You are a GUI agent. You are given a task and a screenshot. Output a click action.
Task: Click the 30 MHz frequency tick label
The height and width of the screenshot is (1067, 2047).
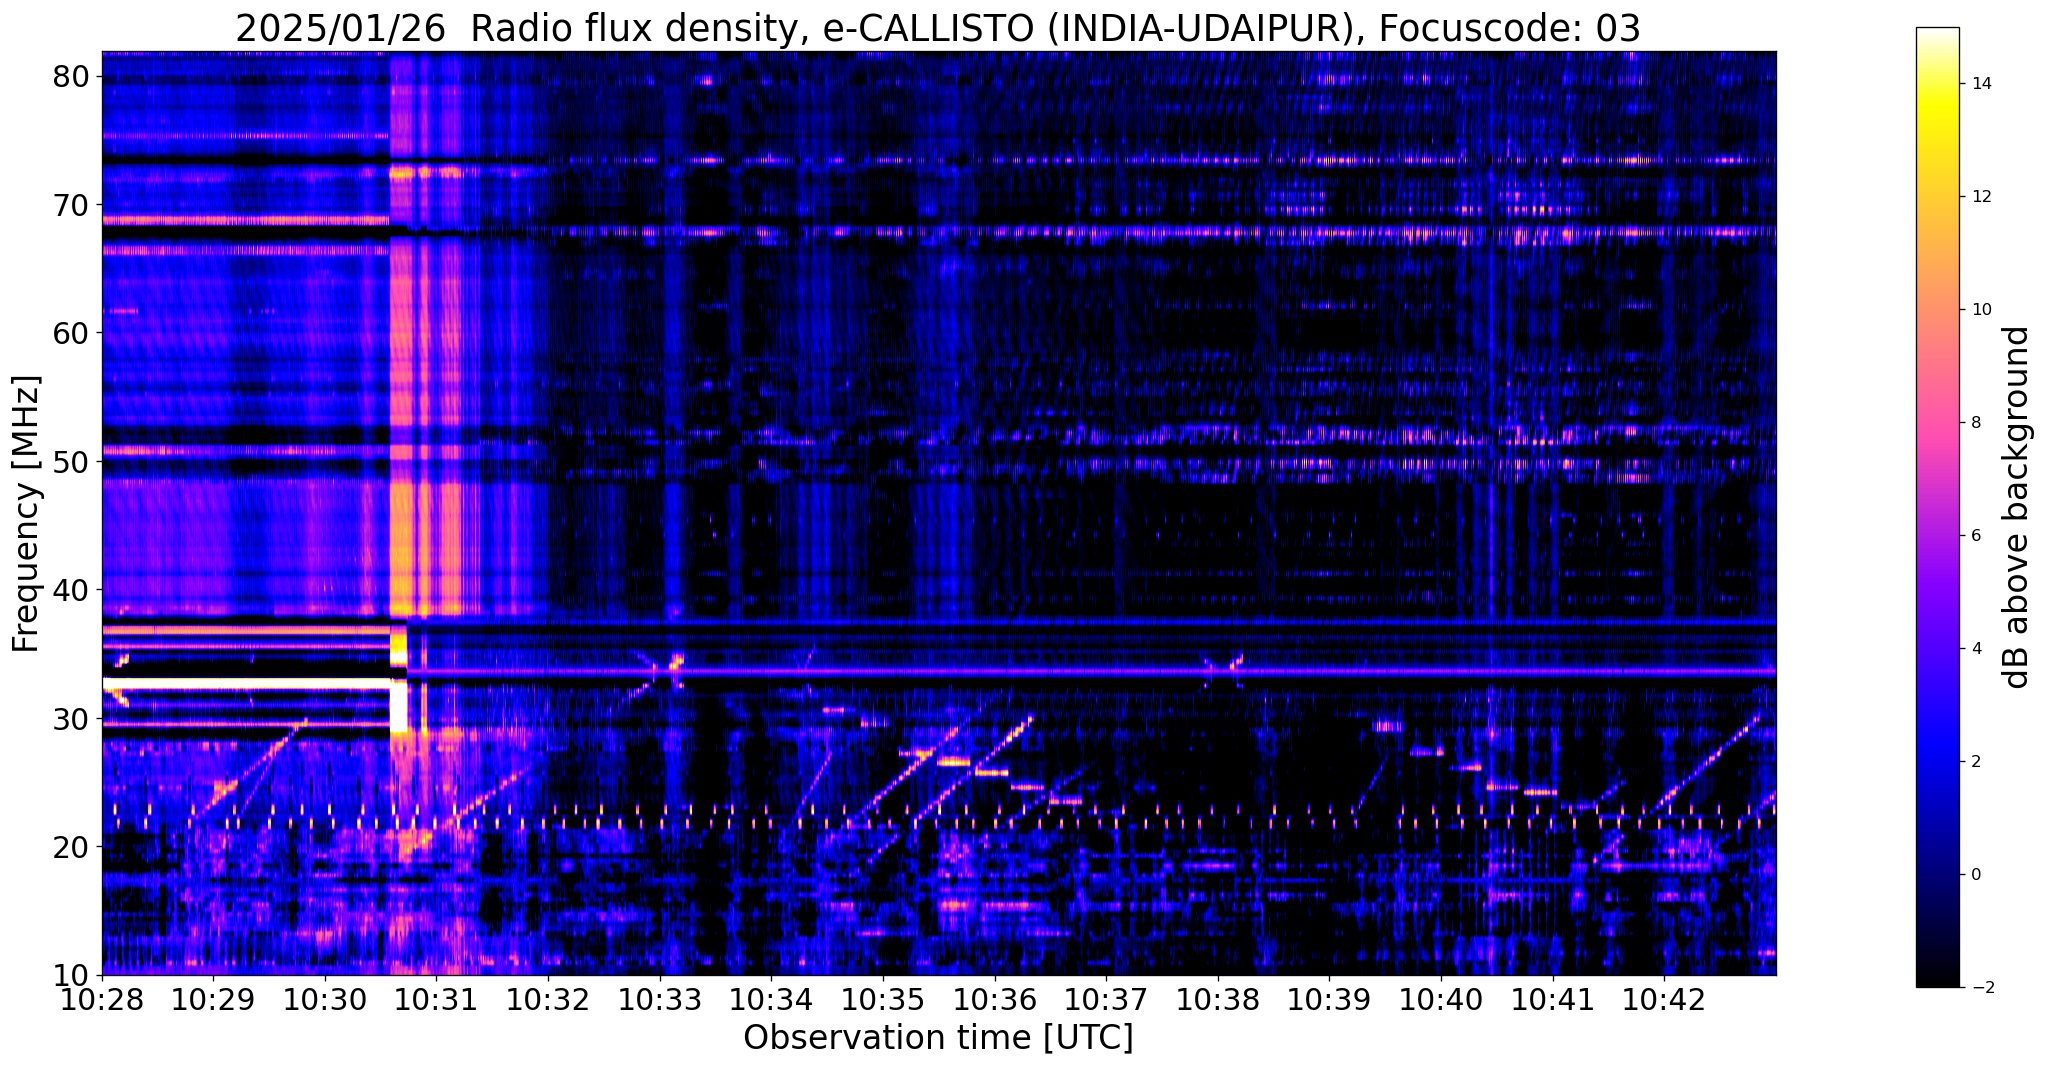73,718
